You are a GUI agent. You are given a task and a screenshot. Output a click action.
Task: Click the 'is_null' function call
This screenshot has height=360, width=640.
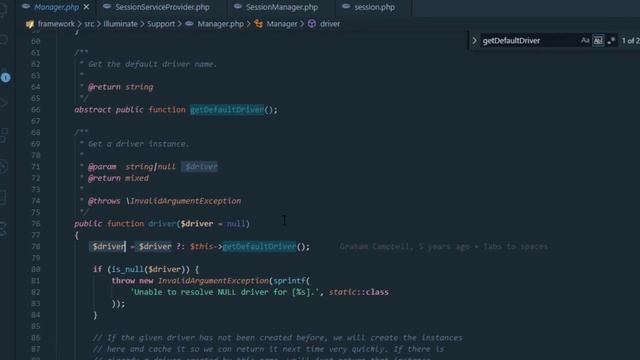[127, 269]
